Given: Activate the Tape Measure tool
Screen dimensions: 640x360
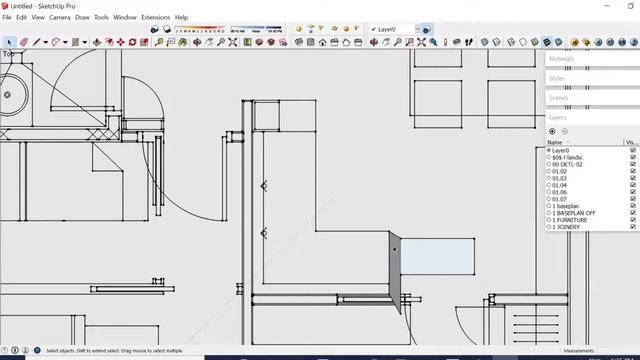Looking at the screenshot, I should click(x=159, y=42).
